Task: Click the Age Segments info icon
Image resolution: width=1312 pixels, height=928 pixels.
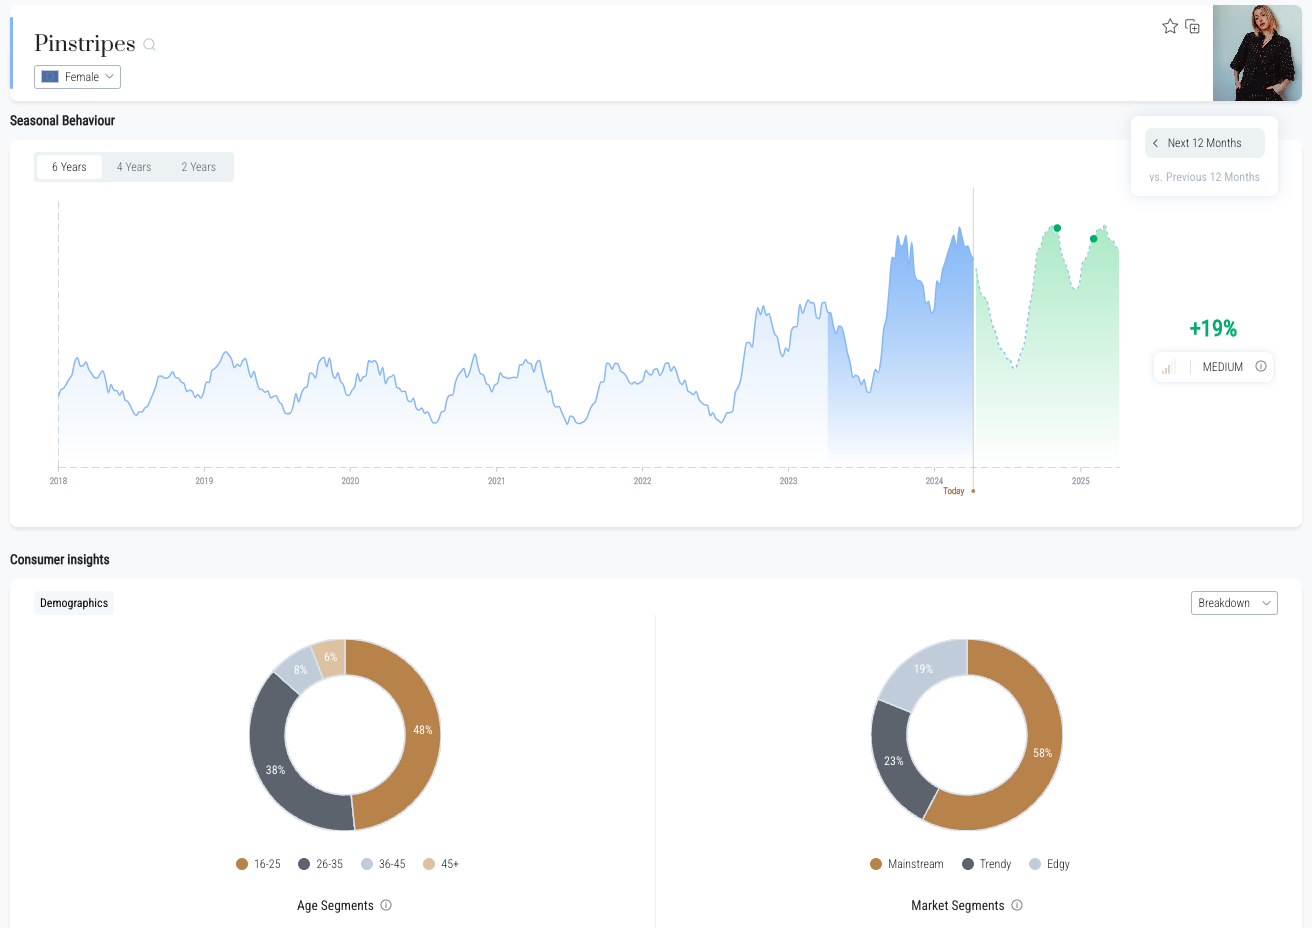Action: click(386, 905)
